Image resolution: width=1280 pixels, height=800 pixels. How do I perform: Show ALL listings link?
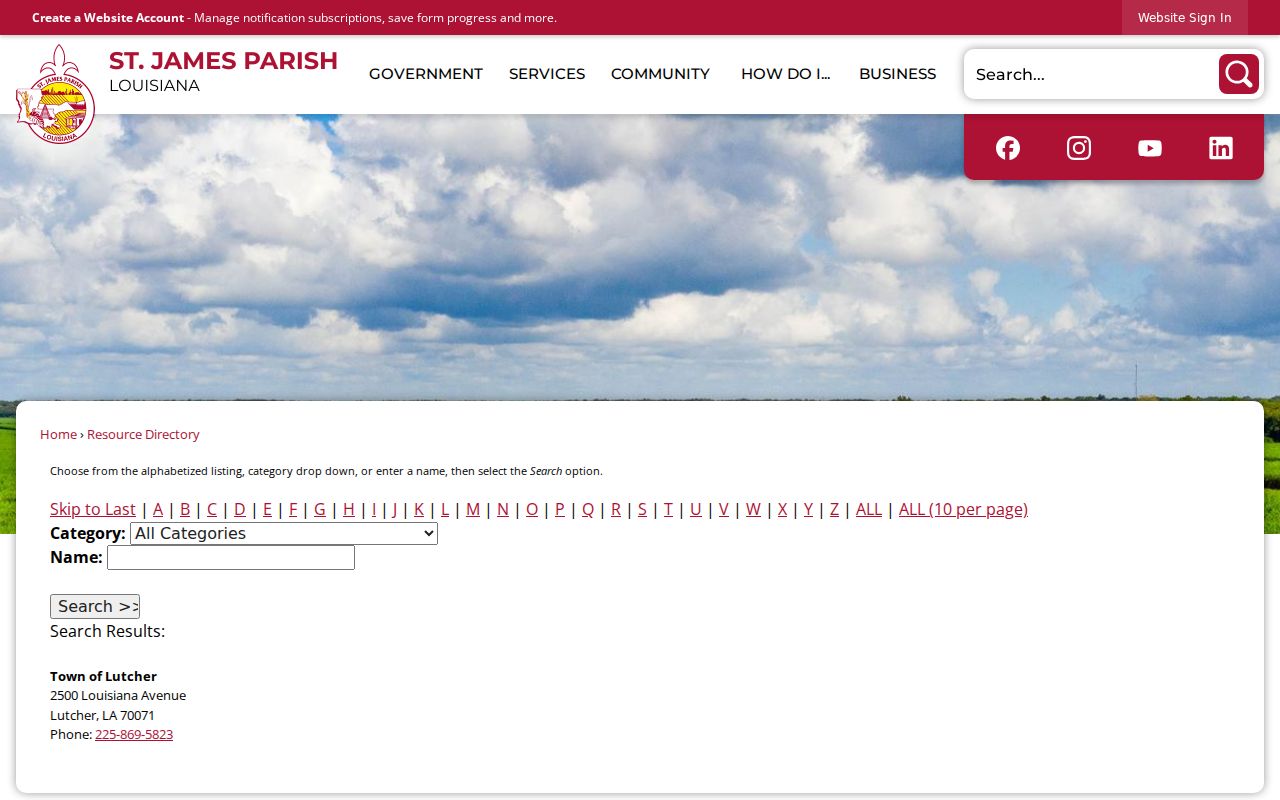click(x=869, y=510)
